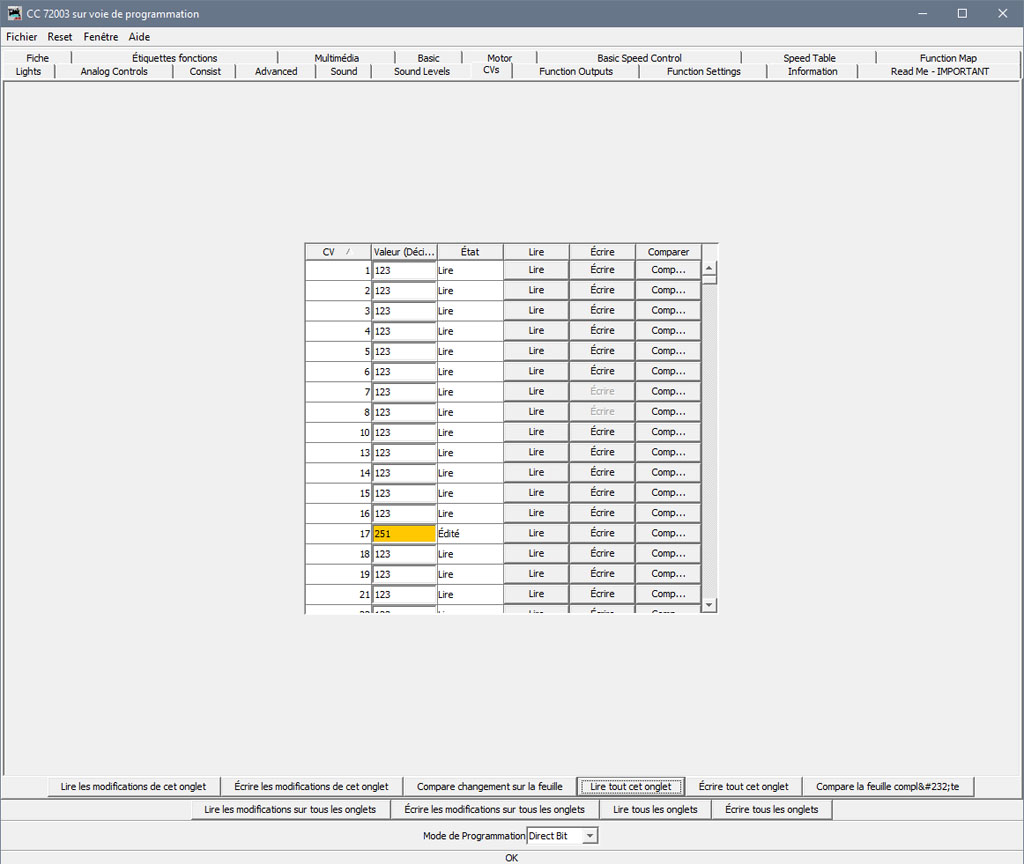
Task: Select the Basic tab
Action: [428, 58]
